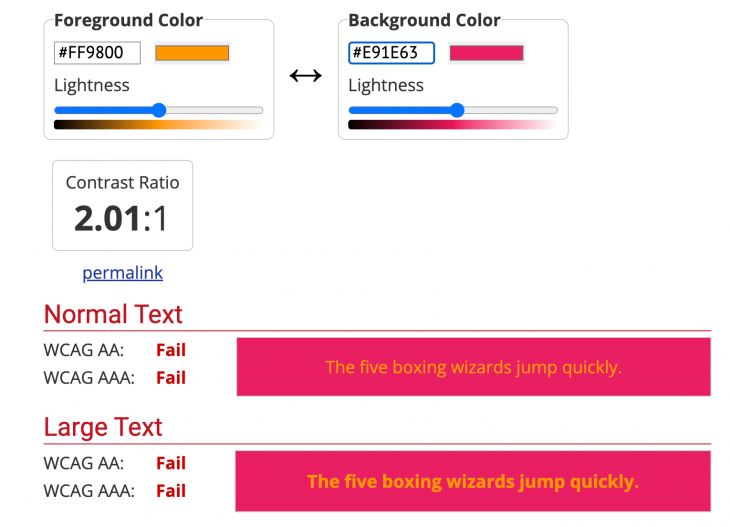Focus the Background Color hex field #E91E63
Screen dimensions: 730x527
pos(391,53)
